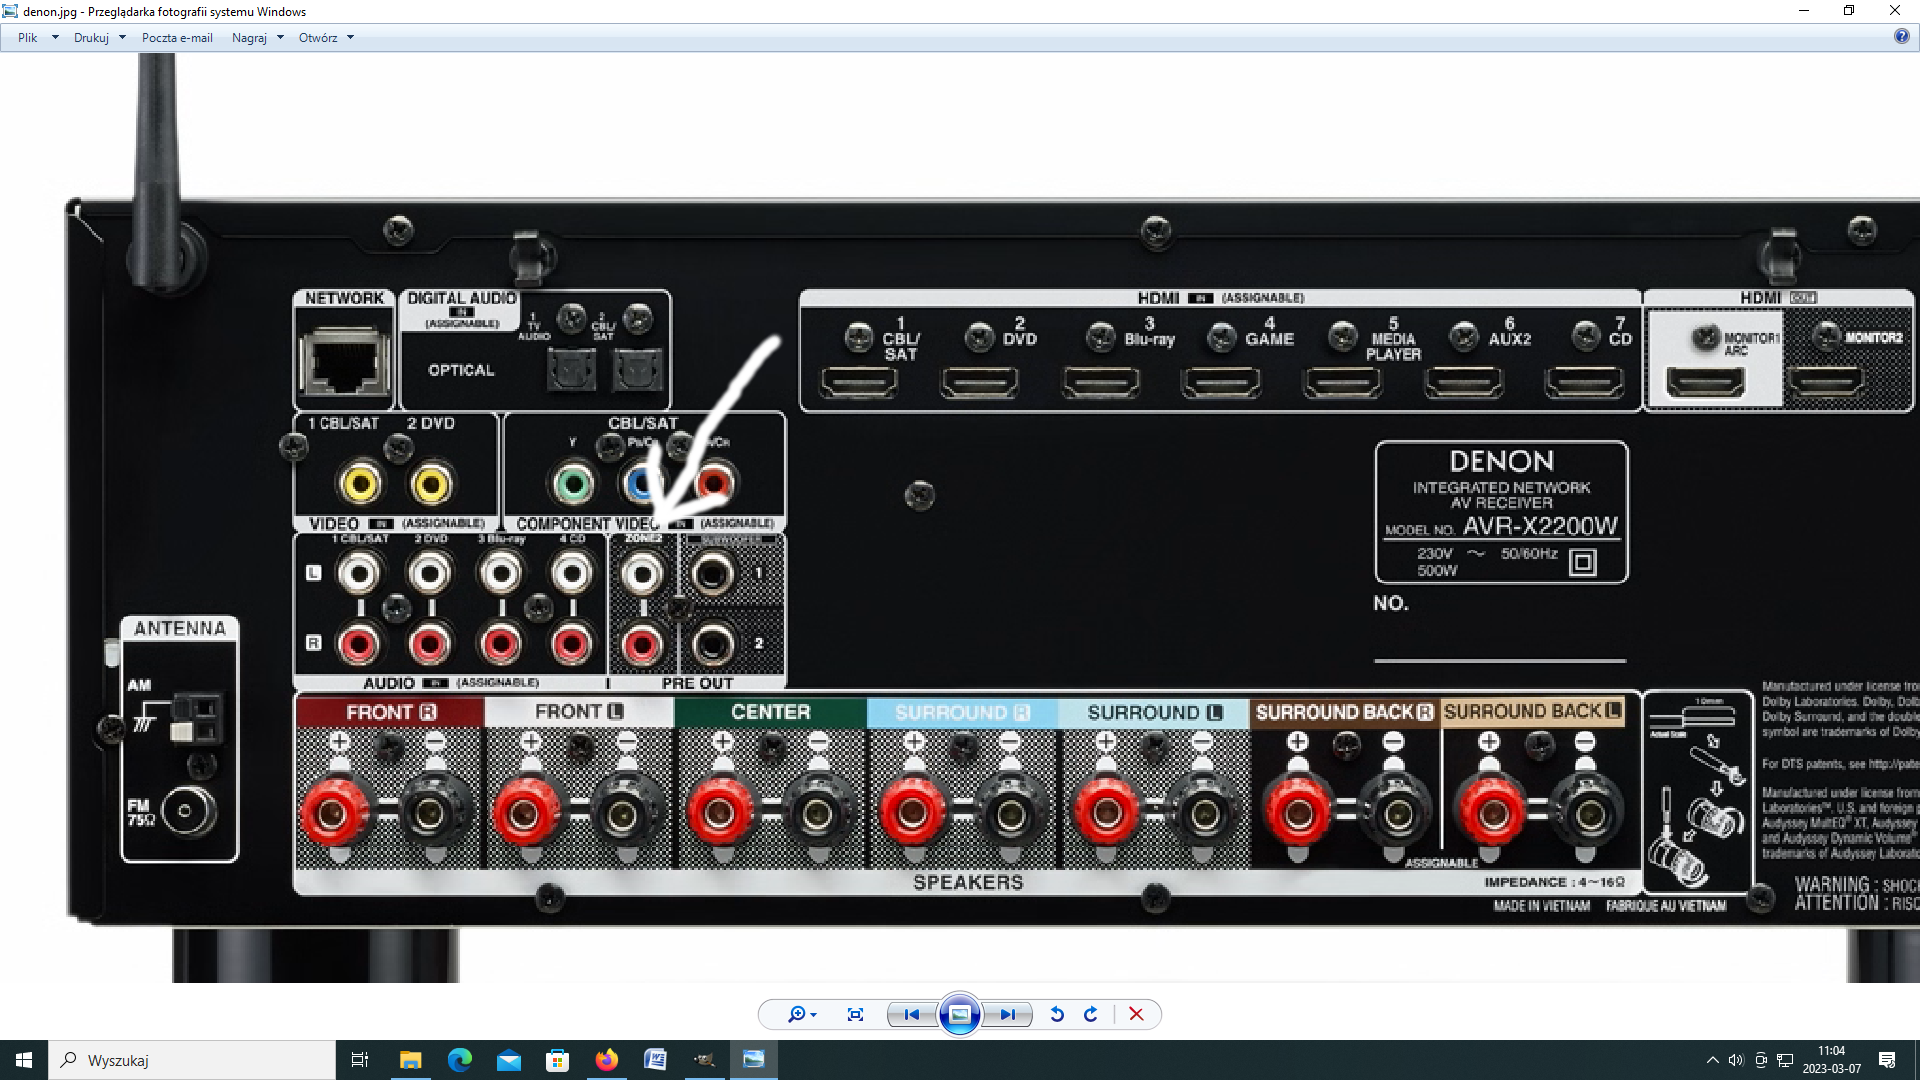Open Microsoft Edge from taskbar
This screenshot has width=1920, height=1080.
pyautogui.click(x=459, y=1060)
